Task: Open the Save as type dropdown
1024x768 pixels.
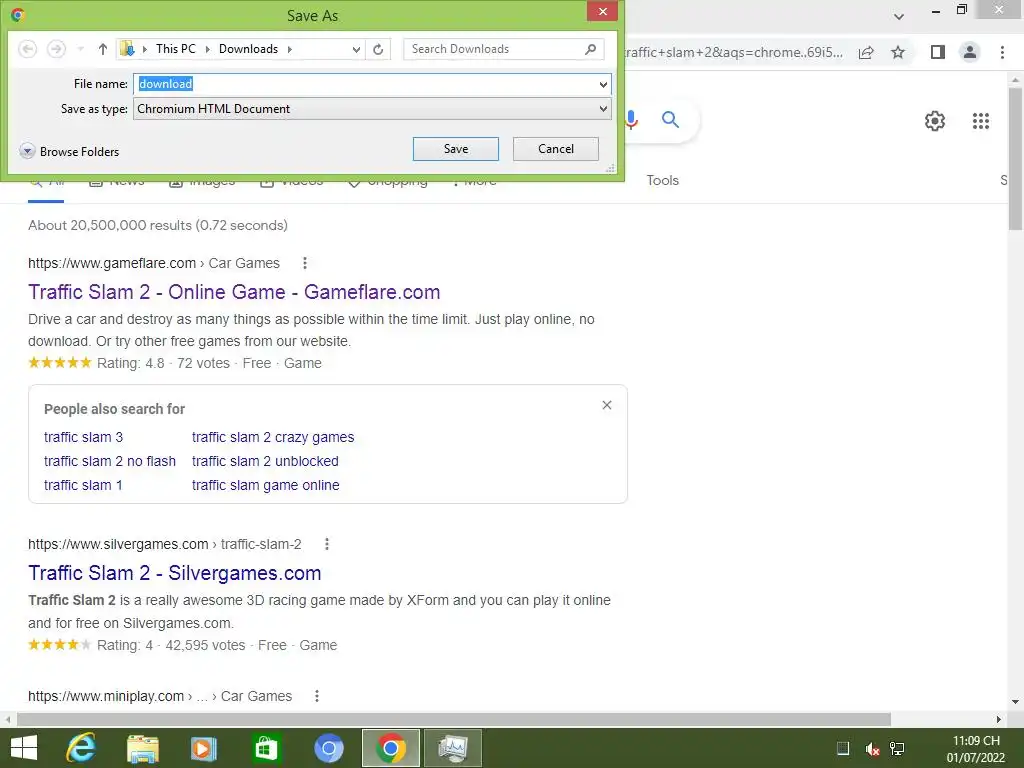Action: point(372,109)
